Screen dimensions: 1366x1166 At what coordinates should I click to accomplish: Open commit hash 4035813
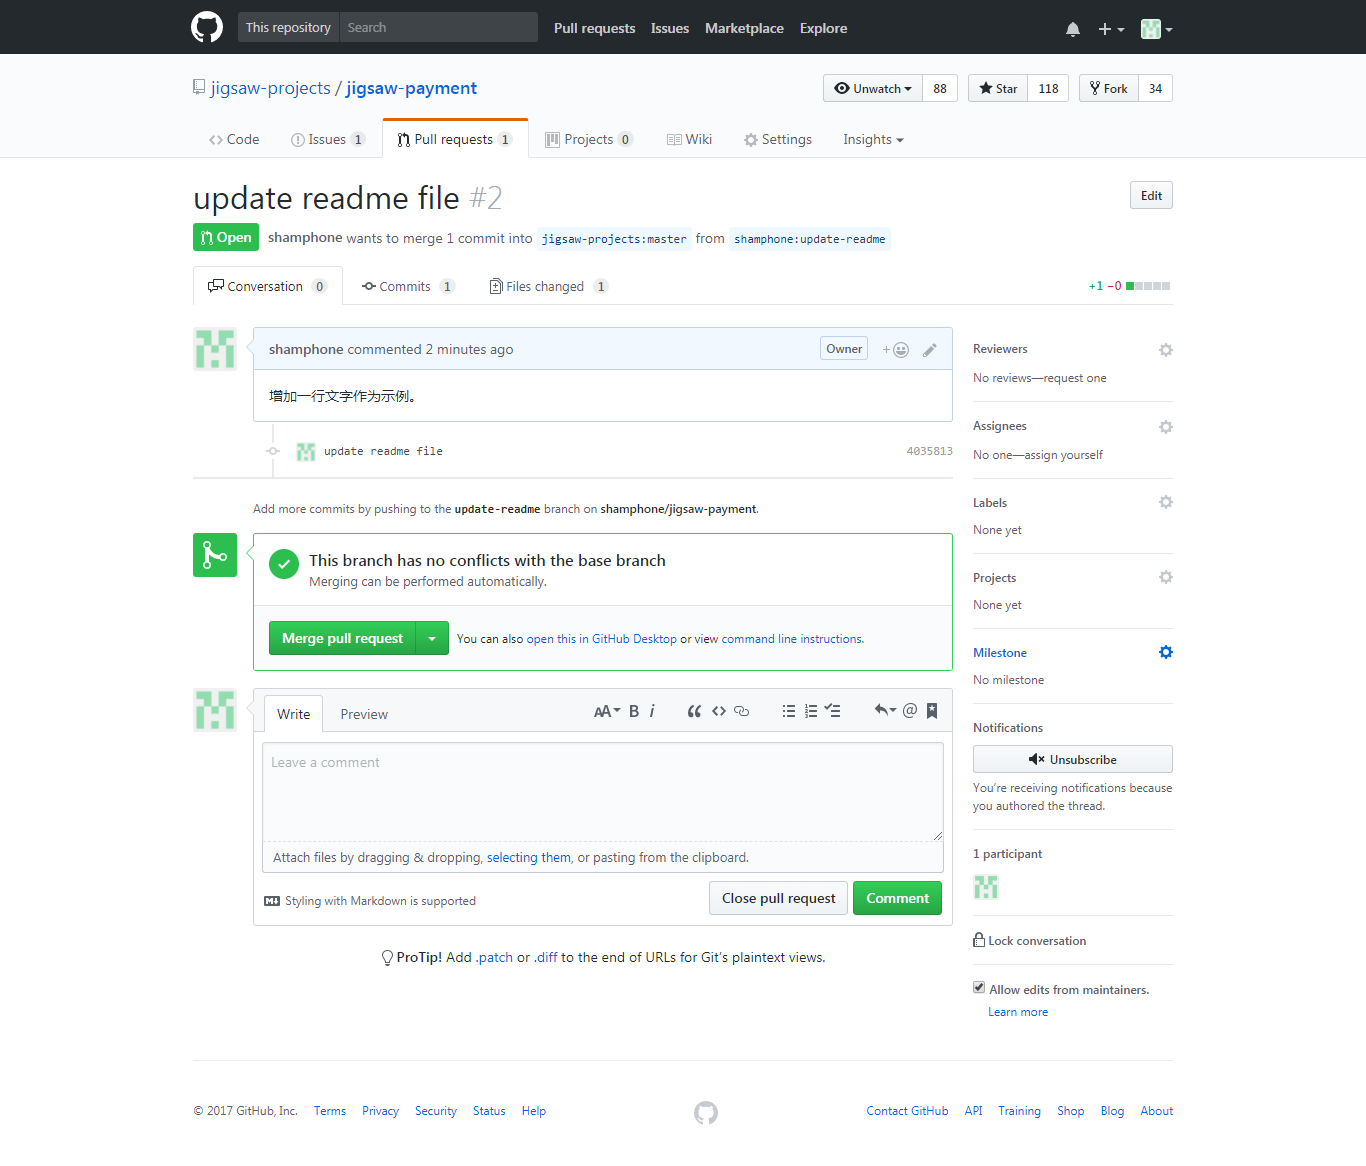point(930,452)
